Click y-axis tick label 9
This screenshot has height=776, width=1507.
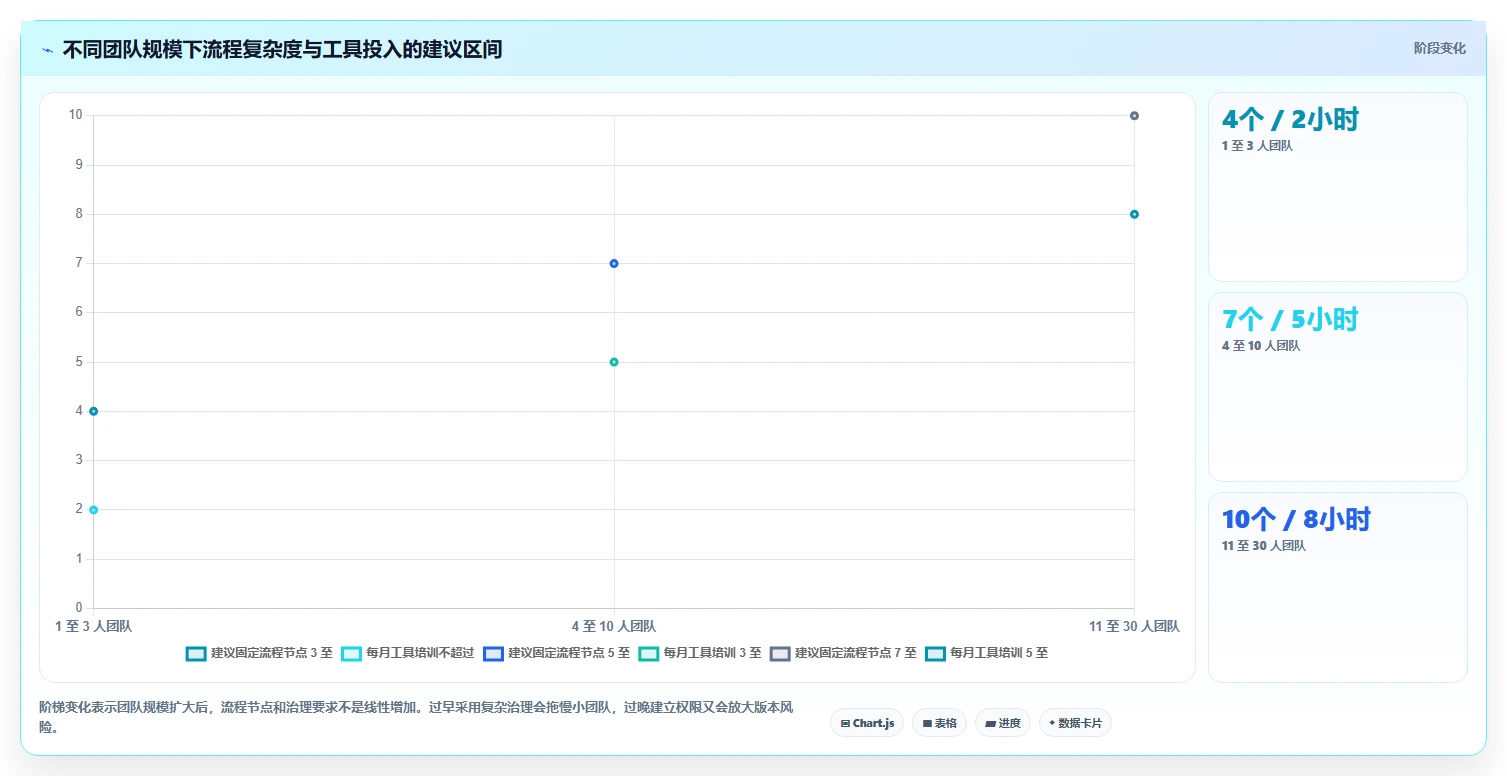(79, 165)
